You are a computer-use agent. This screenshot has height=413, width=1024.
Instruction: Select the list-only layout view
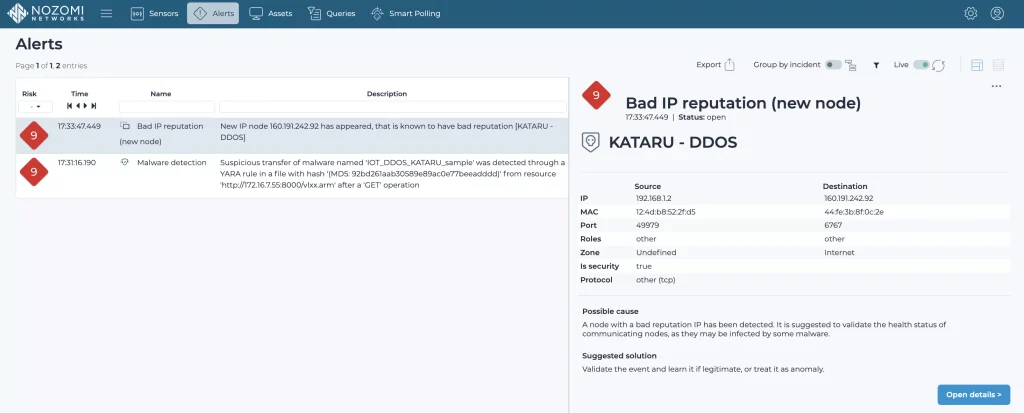tap(998, 65)
